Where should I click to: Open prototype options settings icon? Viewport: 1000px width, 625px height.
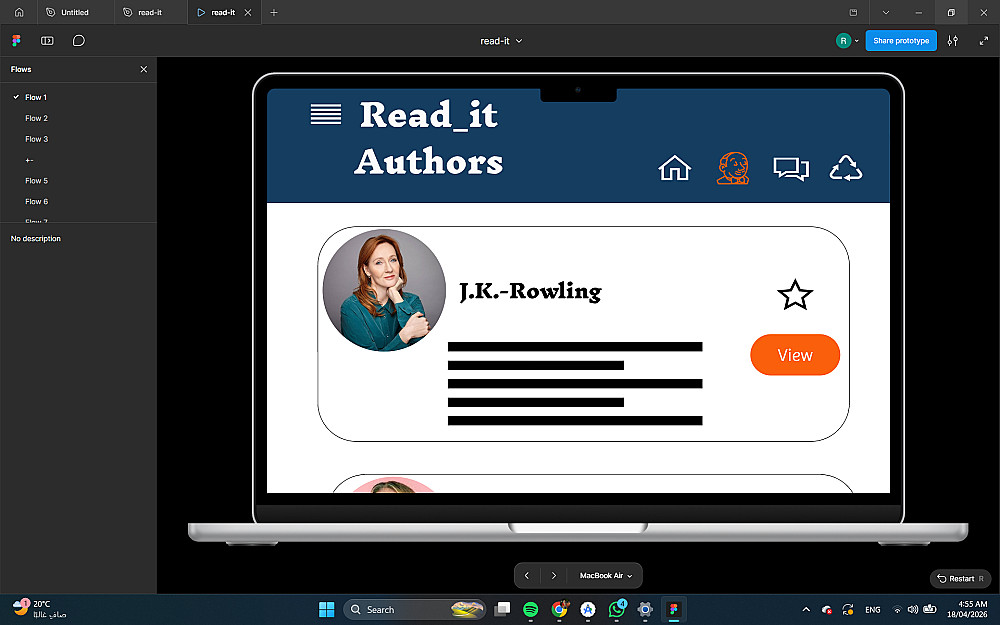coord(952,41)
